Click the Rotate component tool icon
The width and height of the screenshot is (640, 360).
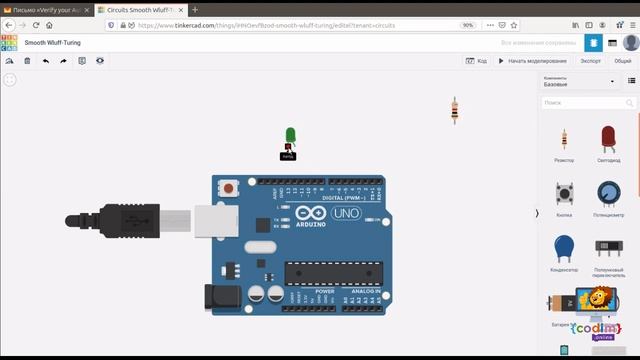pos(9,61)
